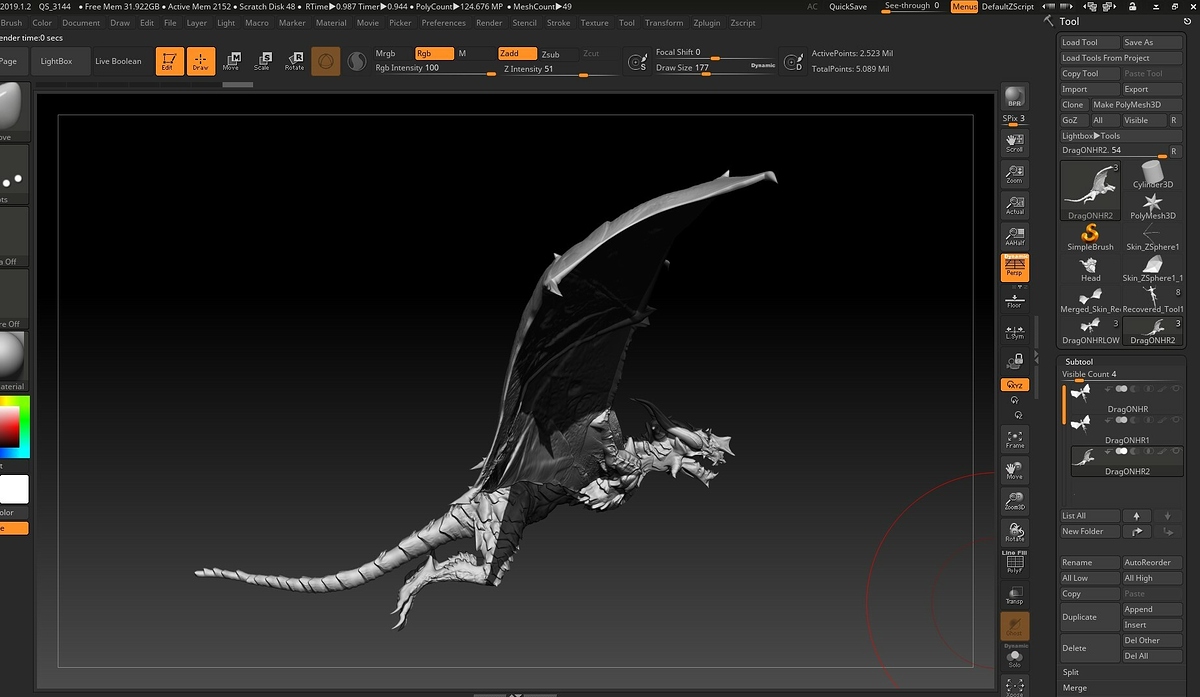Viewport: 1200px width, 697px height.
Task: Open the Stroke menu
Action: tap(559, 23)
